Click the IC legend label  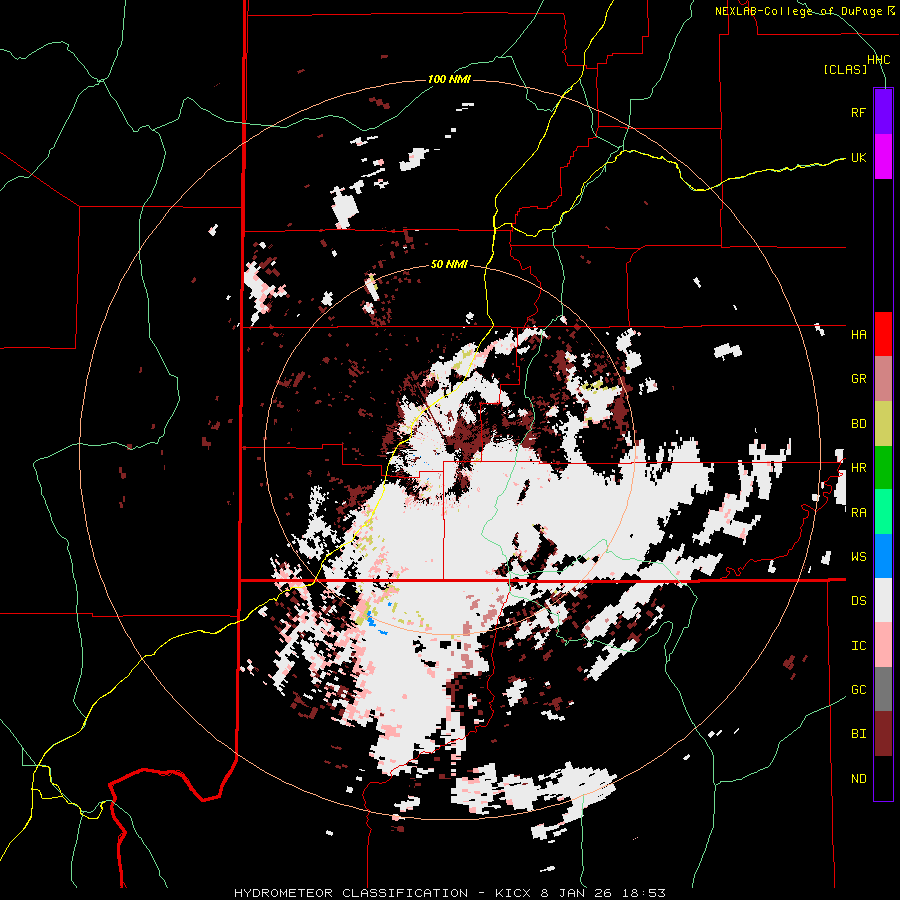858,646
